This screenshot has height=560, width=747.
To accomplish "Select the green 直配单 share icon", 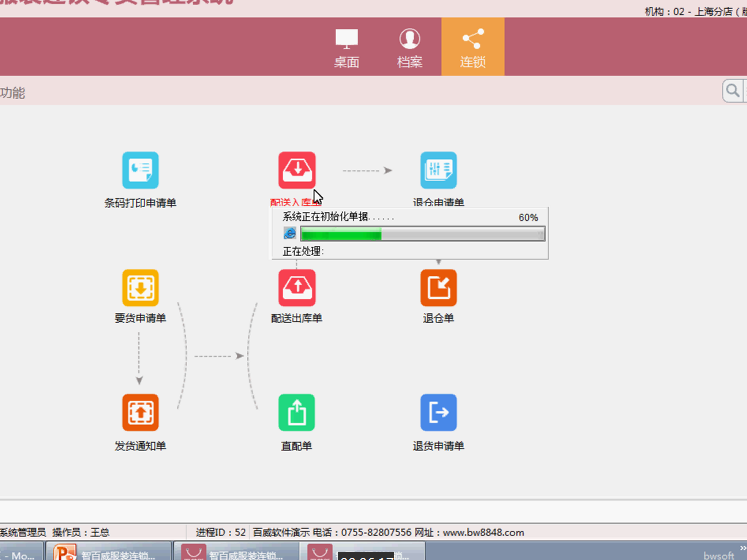I will tap(297, 412).
